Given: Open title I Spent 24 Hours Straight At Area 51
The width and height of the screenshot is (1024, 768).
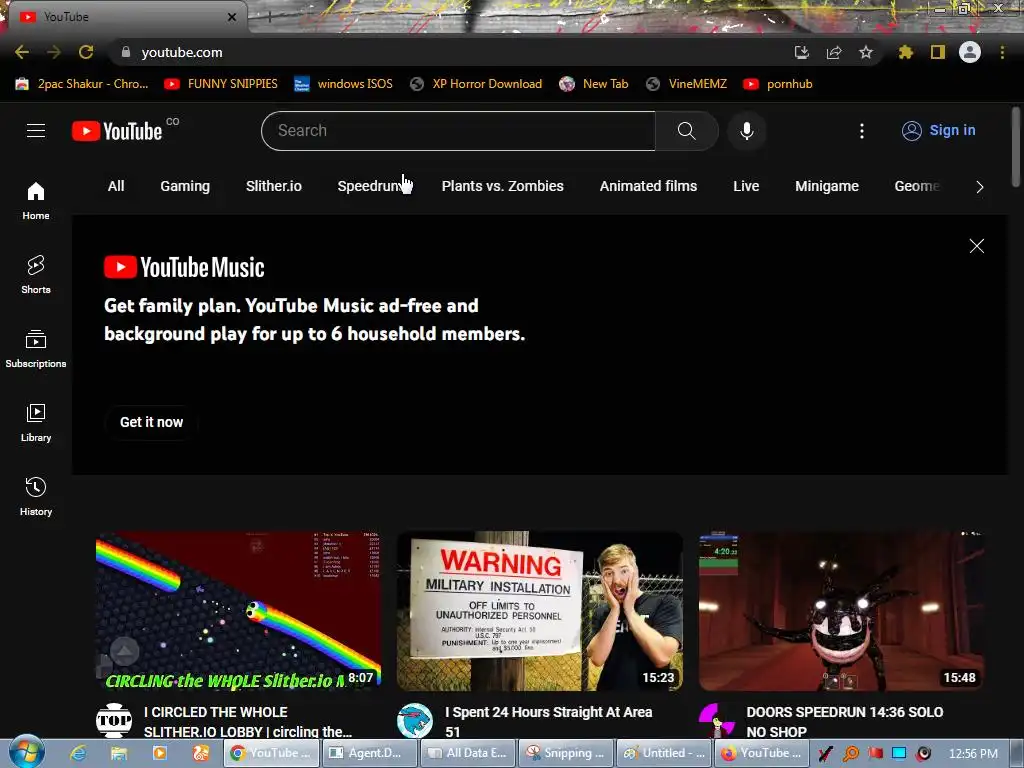Looking at the screenshot, I should pyautogui.click(x=549, y=722).
